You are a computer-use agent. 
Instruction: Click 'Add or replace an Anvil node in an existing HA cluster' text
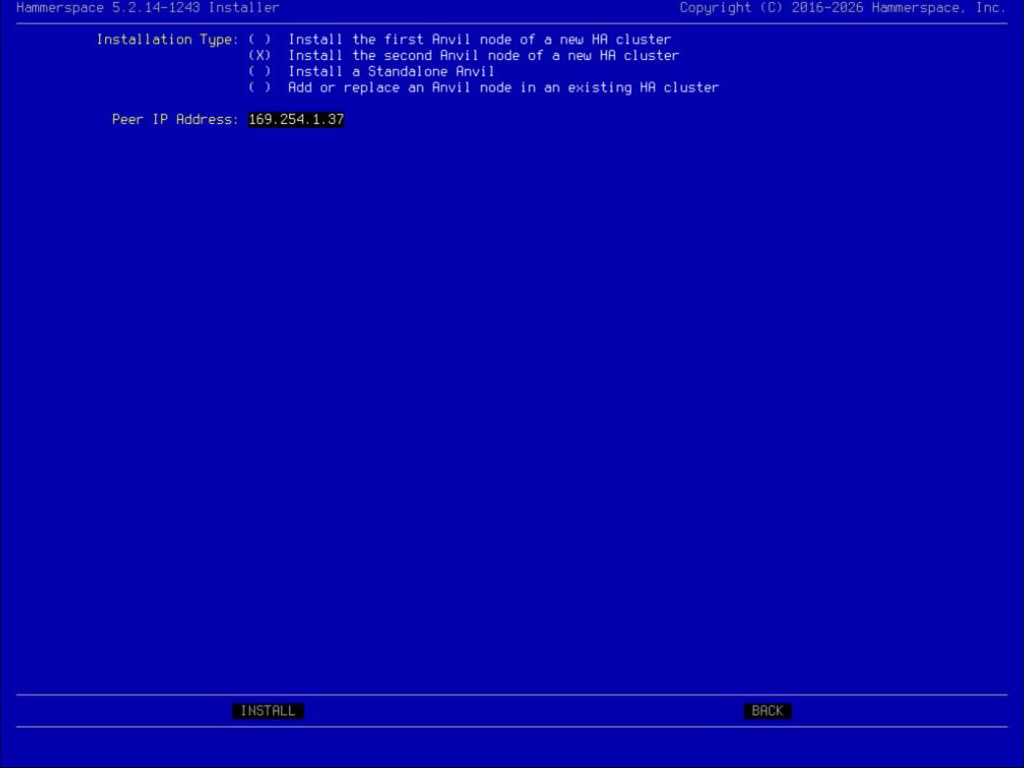coord(504,88)
